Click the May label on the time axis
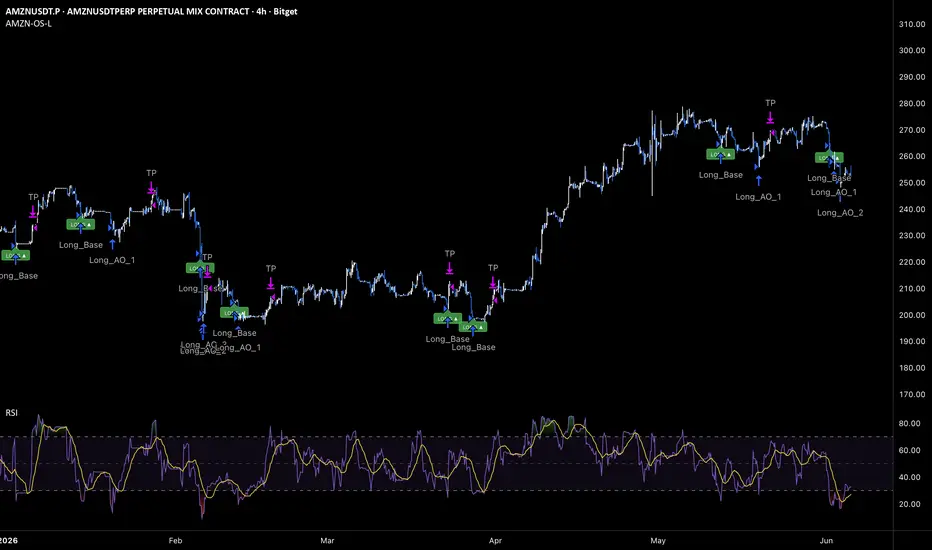 (x=658, y=541)
